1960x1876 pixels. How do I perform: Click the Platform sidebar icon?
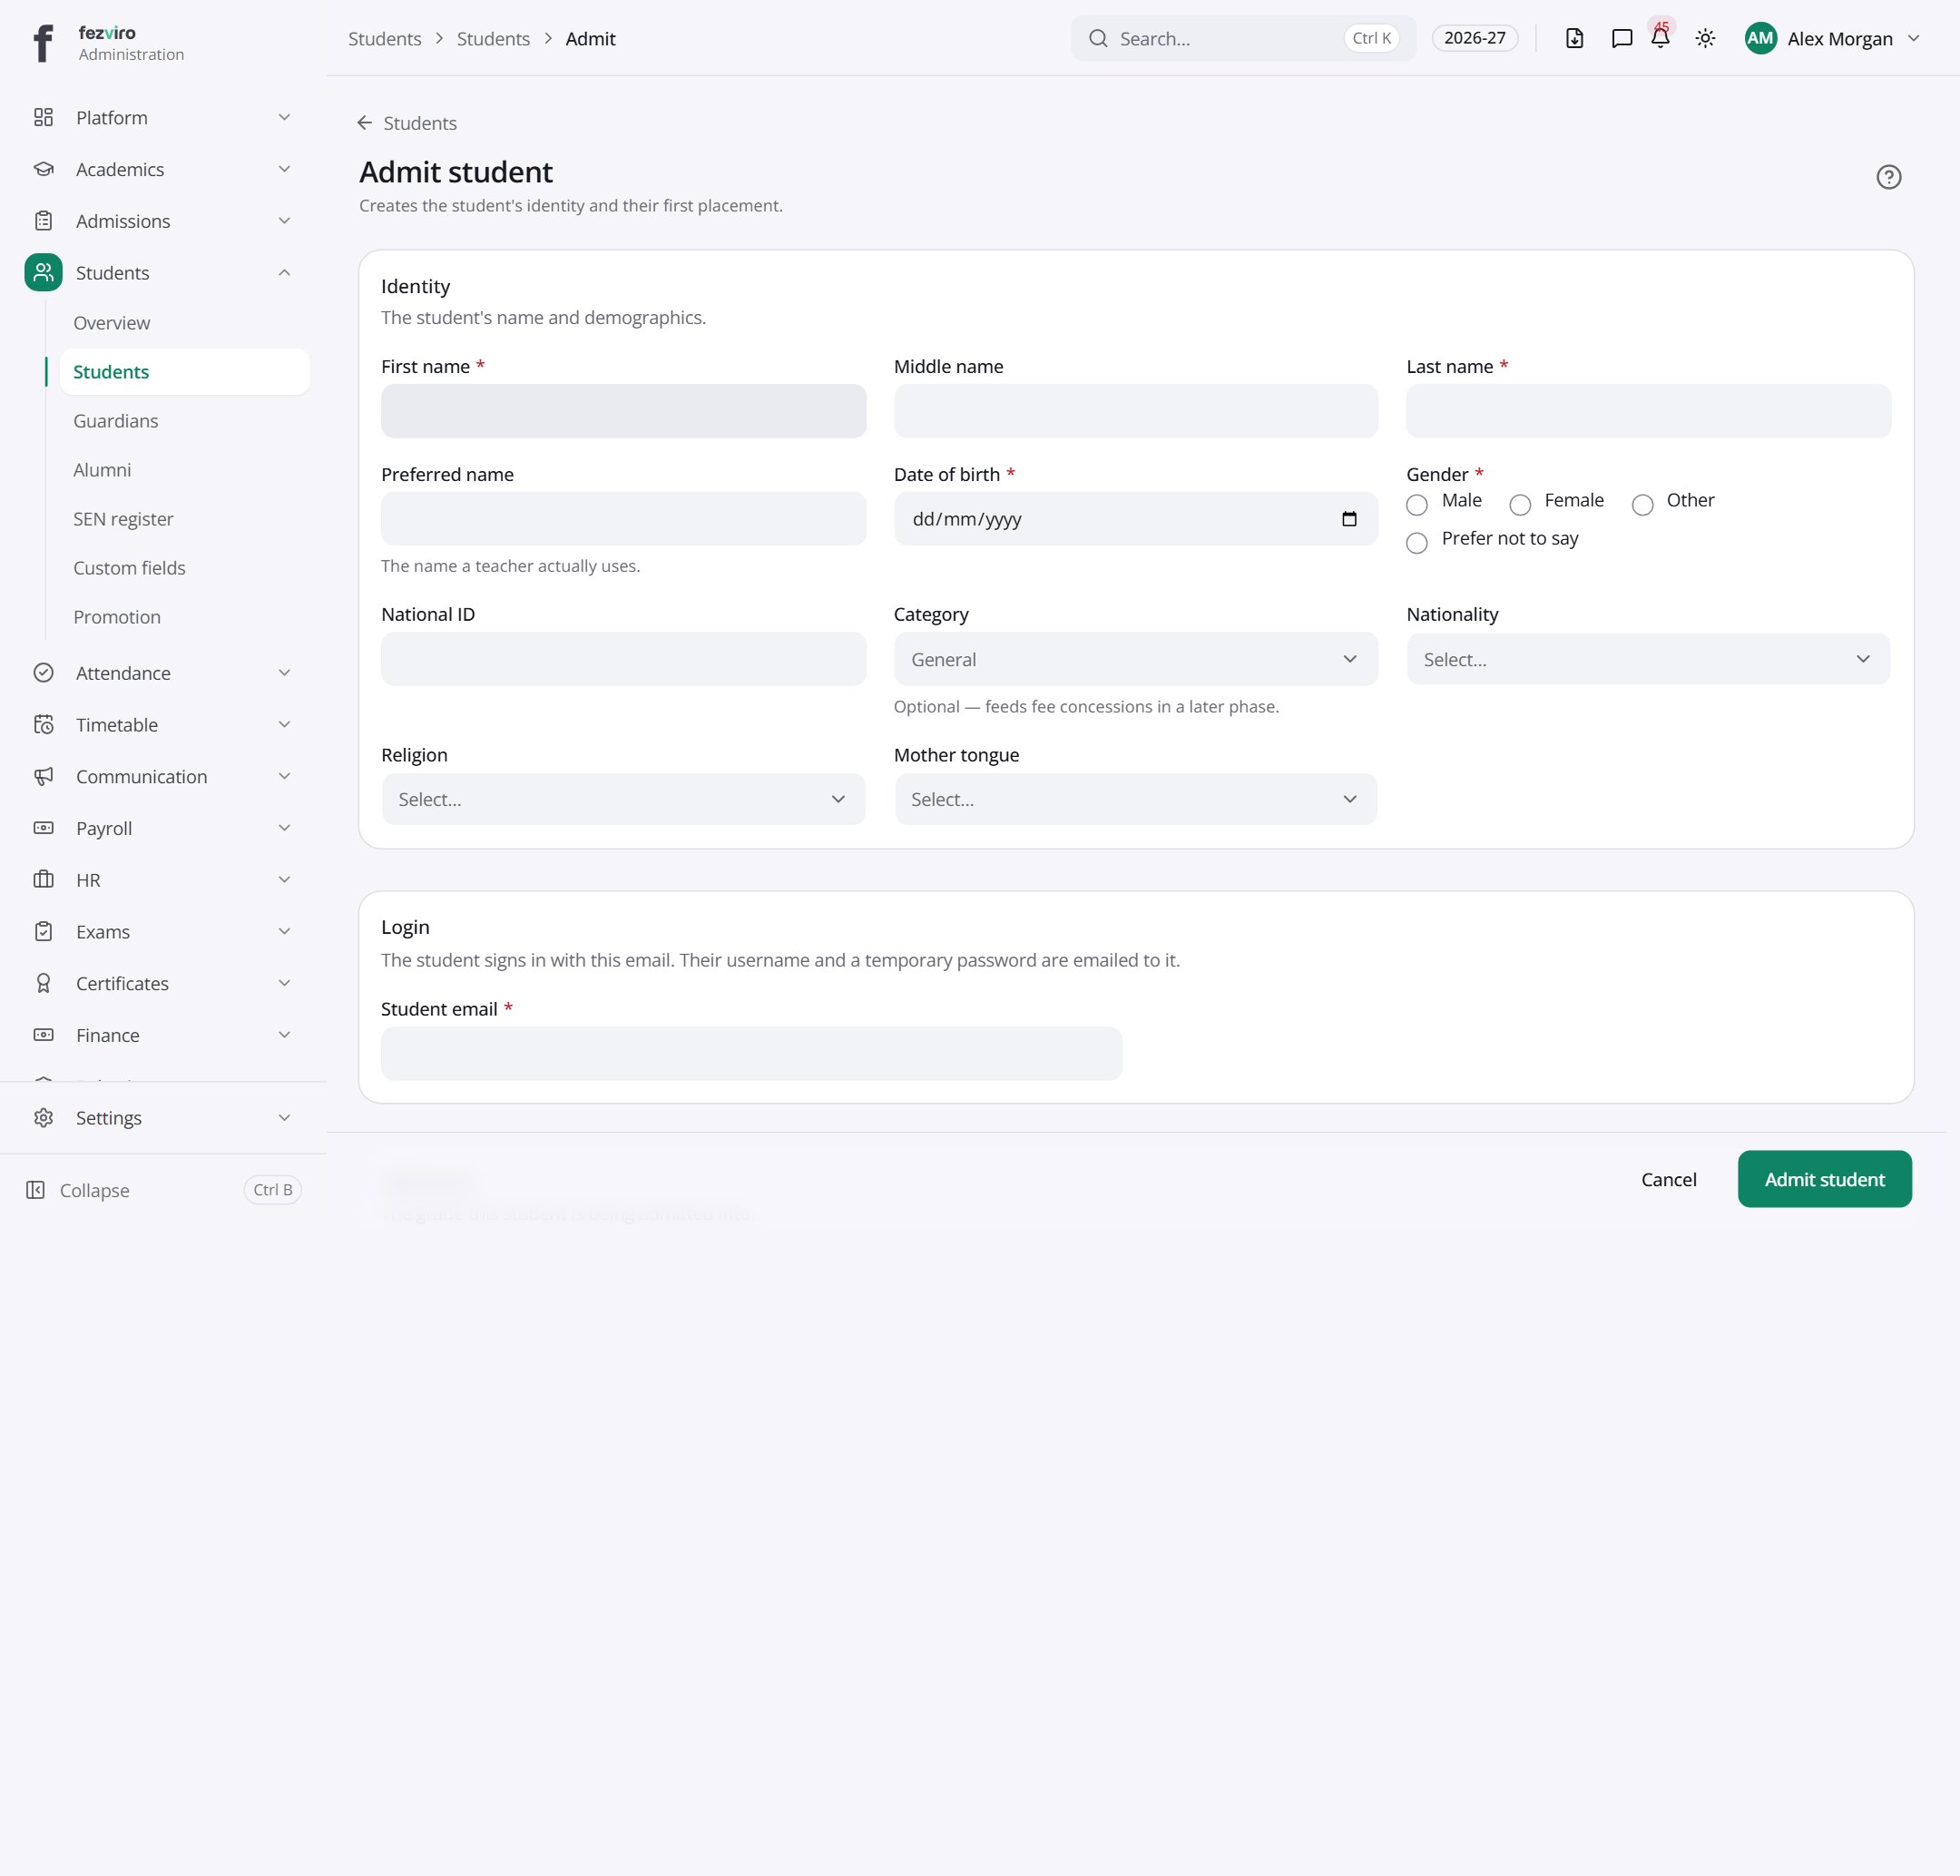(x=43, y=118)
